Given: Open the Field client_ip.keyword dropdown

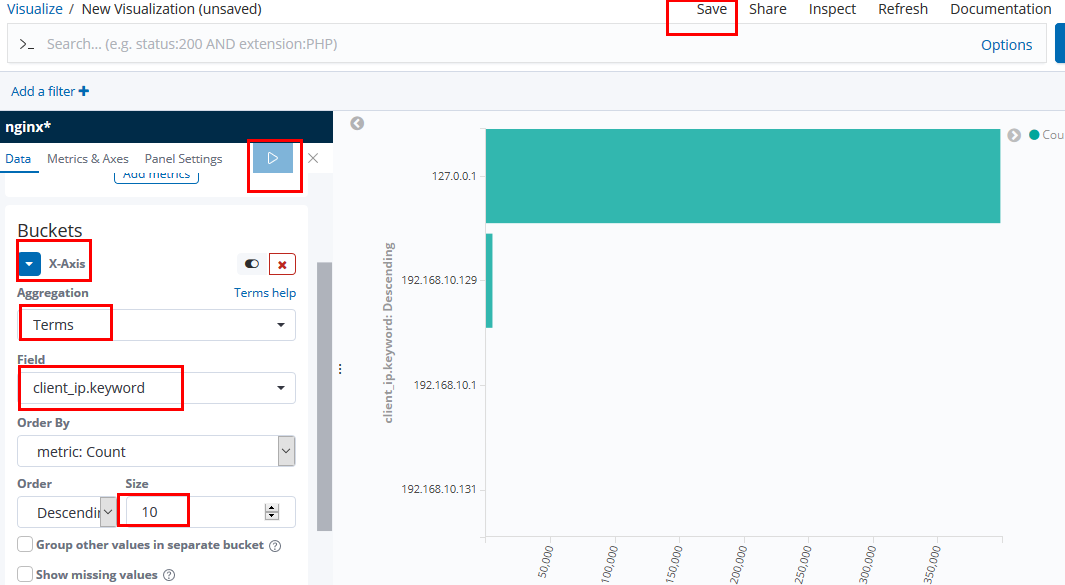Looking at the screenshot, I should pos(156,388).
